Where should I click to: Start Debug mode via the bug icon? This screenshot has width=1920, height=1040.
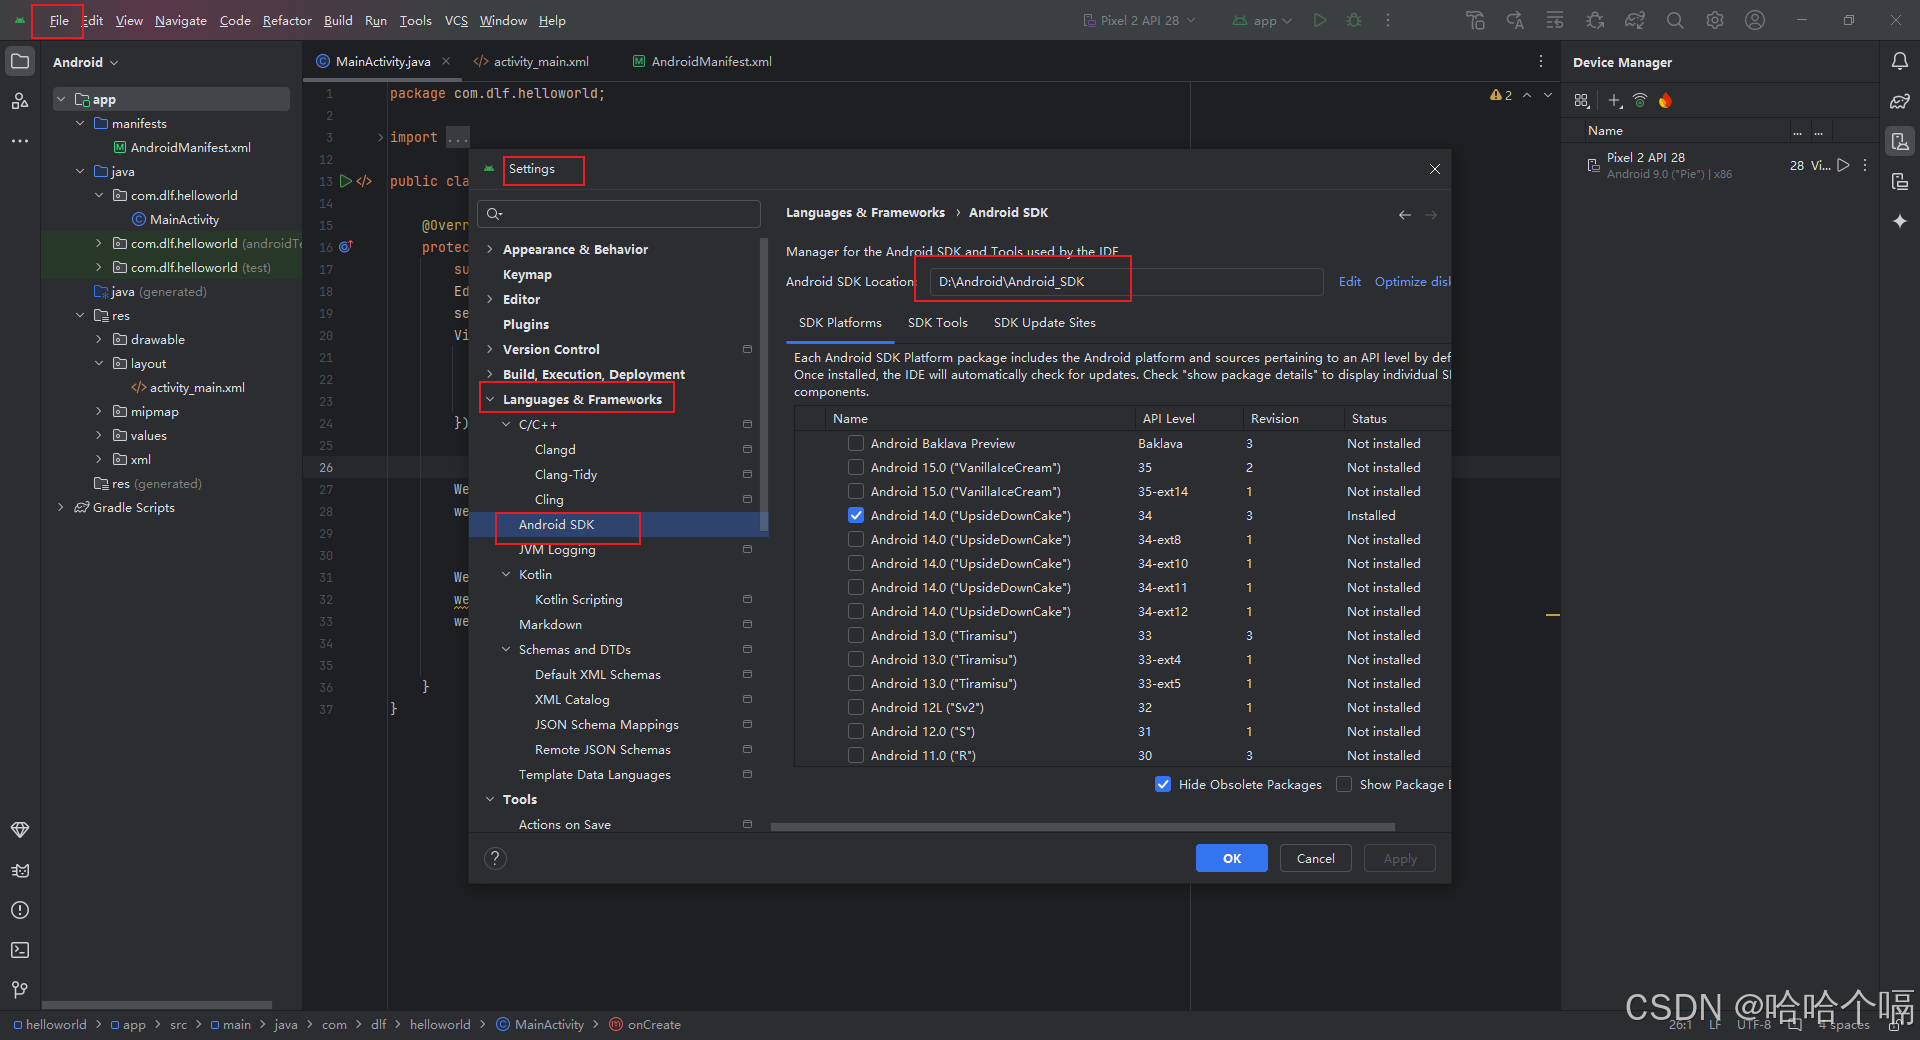[x=1354, y=20]
